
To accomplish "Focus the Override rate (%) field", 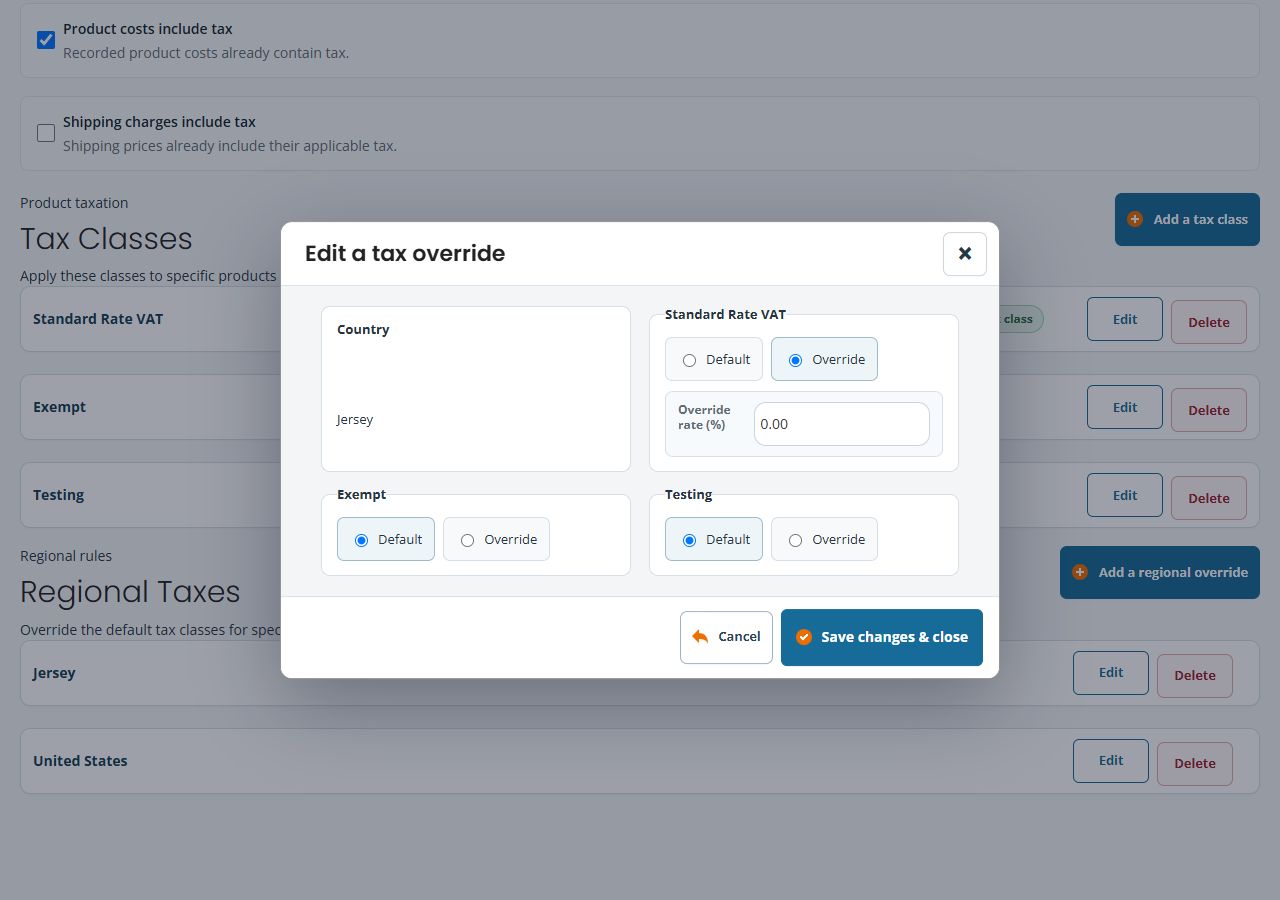I will (x=842, y=424).
